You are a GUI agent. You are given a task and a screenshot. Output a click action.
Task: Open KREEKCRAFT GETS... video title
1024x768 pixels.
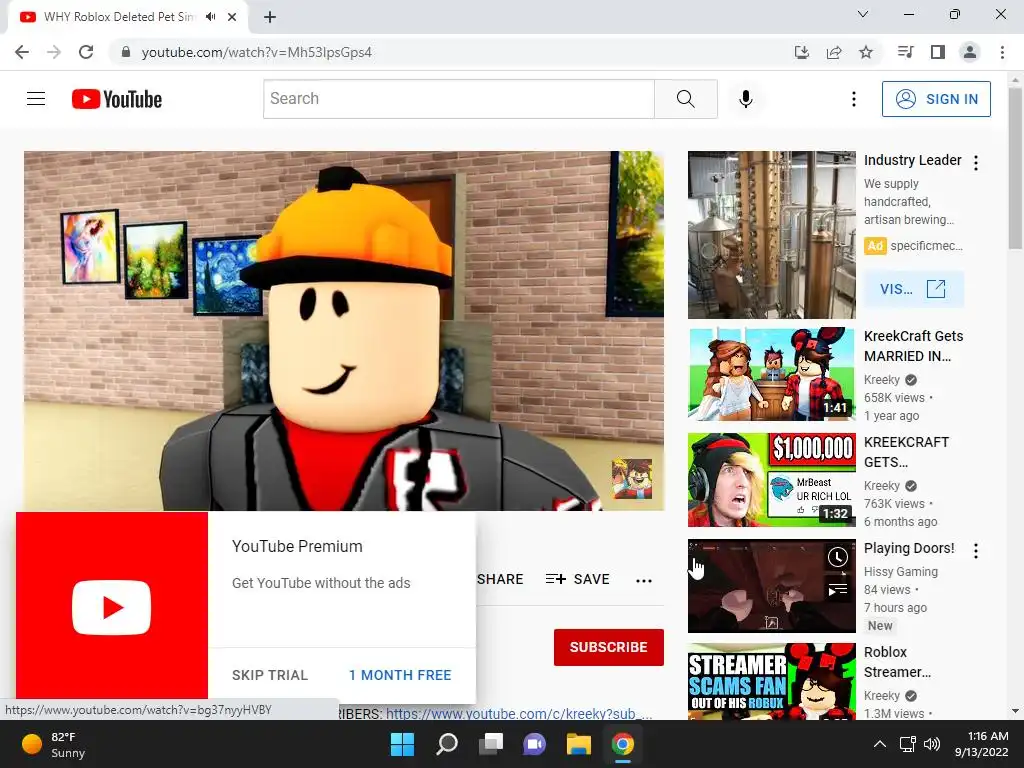coord(906,452)
